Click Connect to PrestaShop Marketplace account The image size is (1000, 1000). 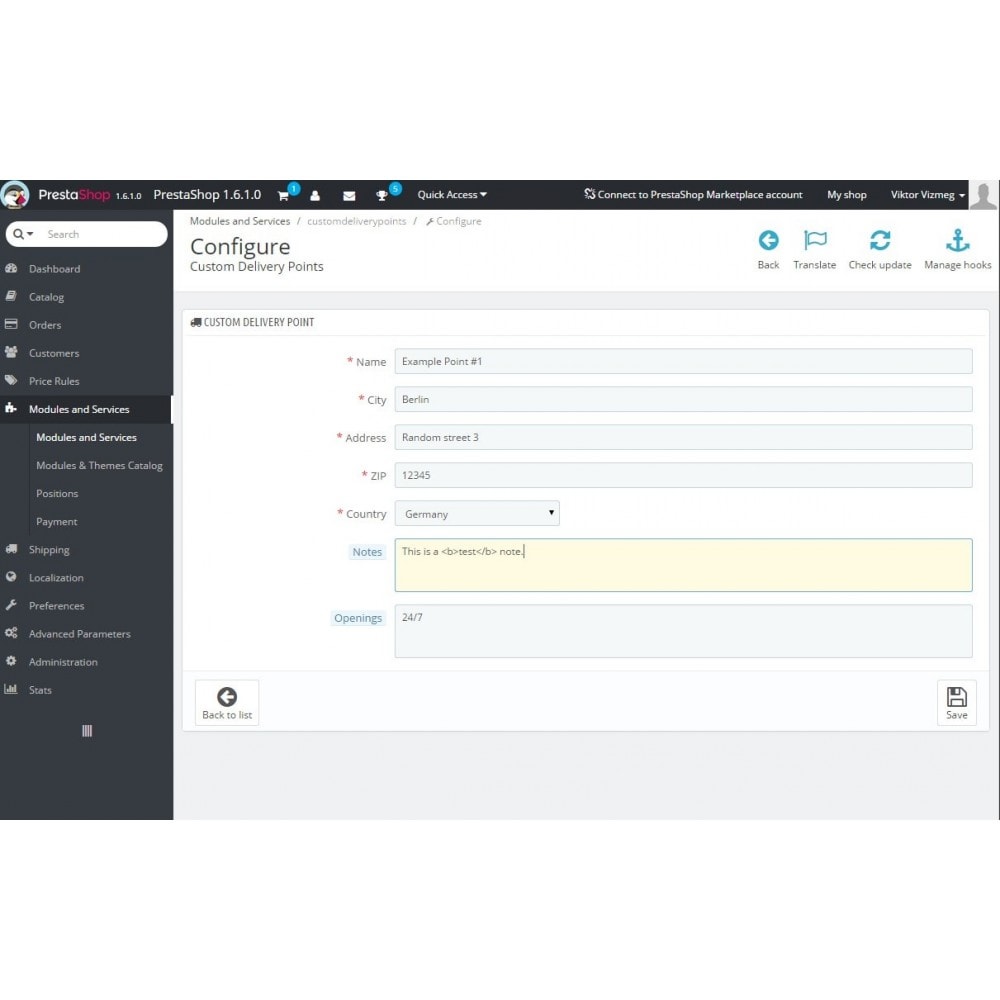693,195
